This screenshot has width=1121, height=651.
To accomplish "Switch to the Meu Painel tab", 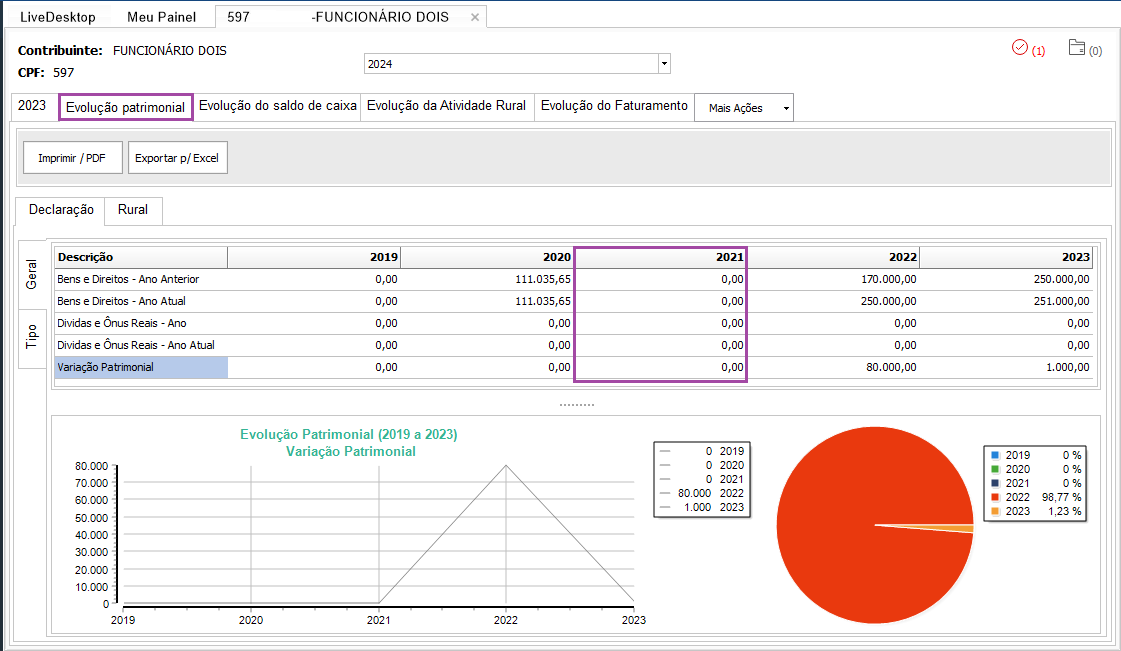I will (162, 17).
